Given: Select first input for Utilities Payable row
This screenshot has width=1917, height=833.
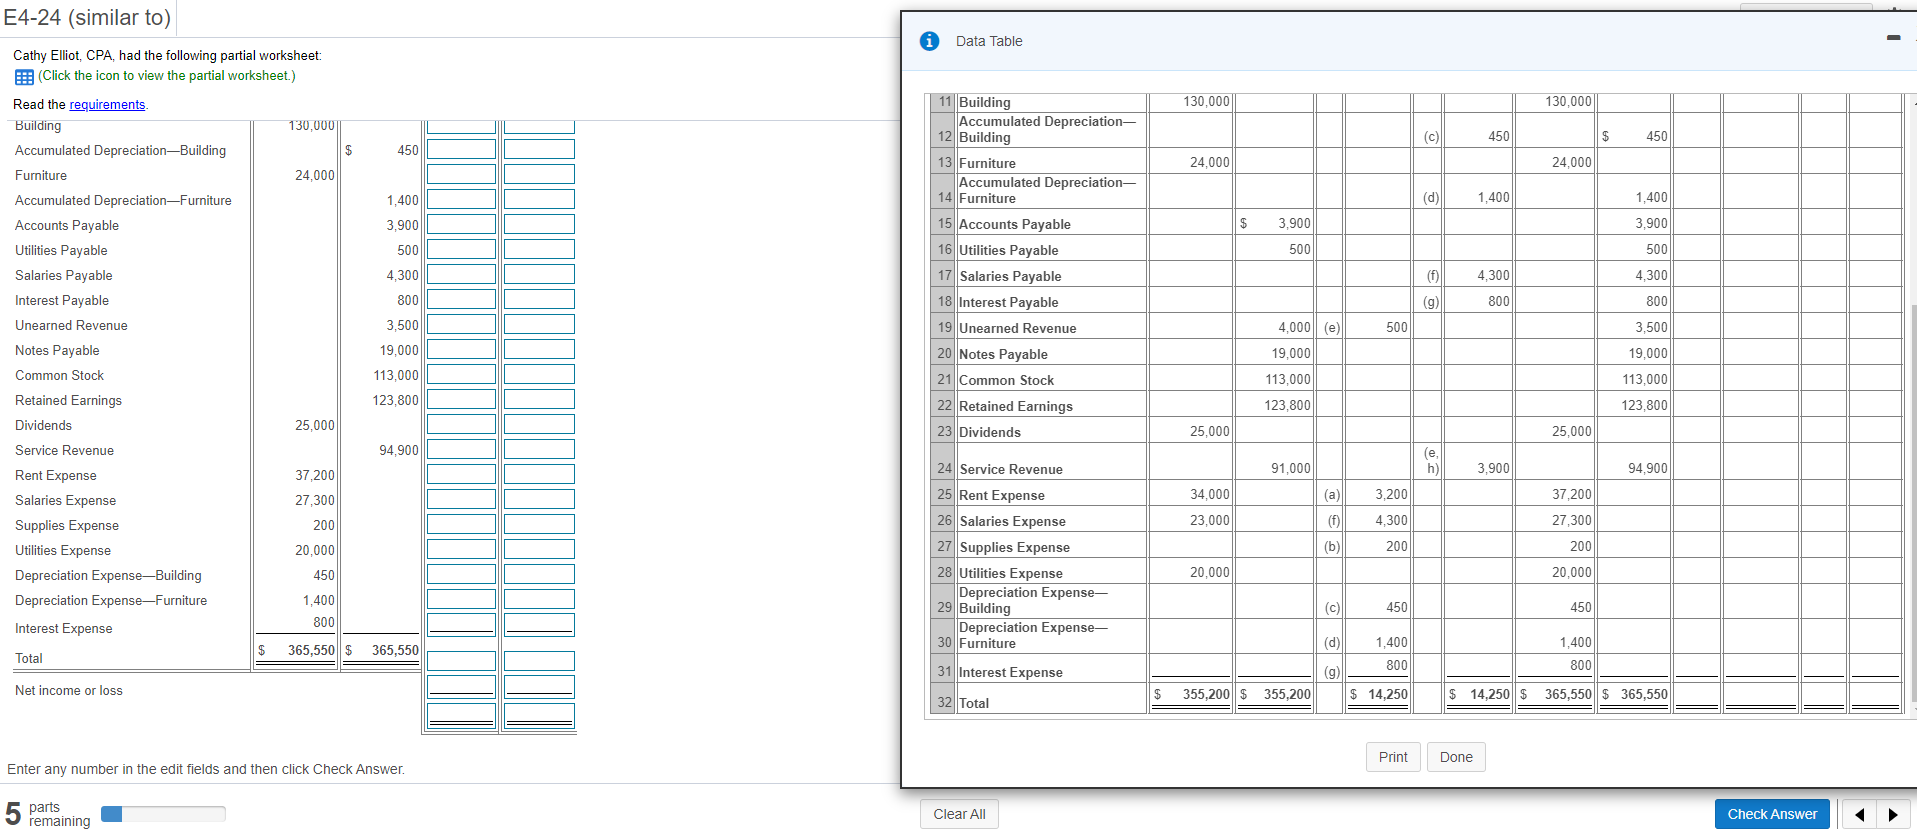Looking at the screenshot, I should tap(461, 249).
